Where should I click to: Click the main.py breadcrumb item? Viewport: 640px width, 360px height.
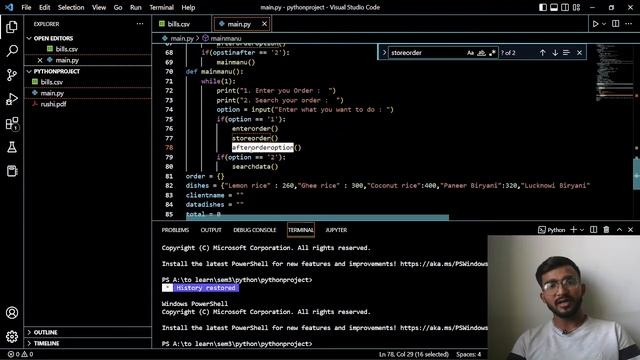tap(178, 38)
